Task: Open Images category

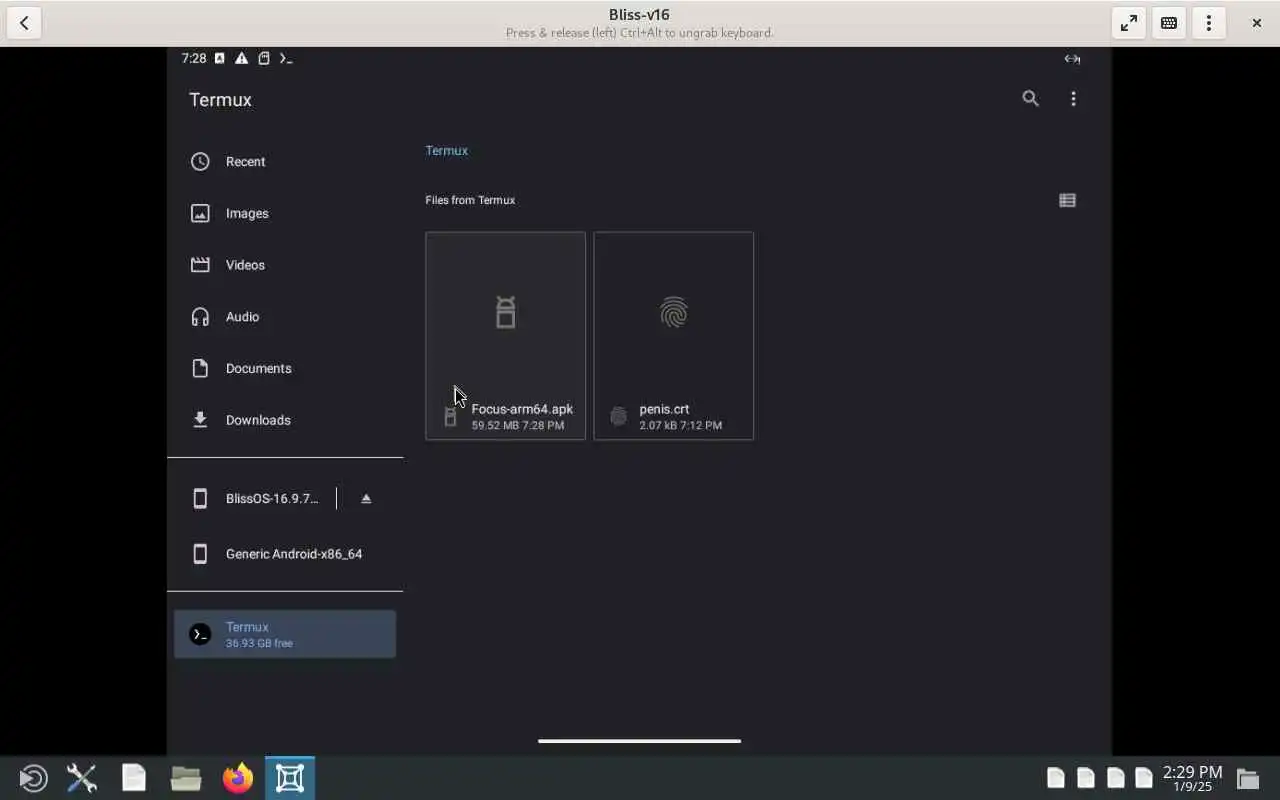Action: (285, 213)
